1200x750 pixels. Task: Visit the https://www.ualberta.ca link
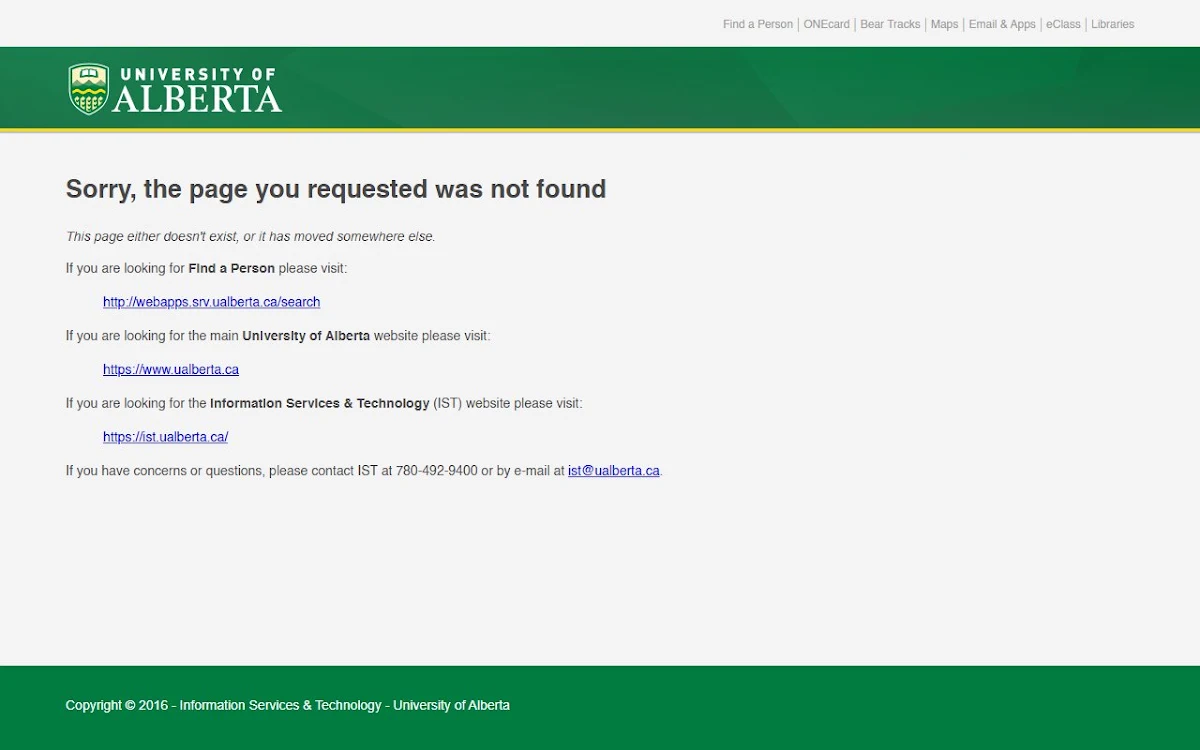171,369
